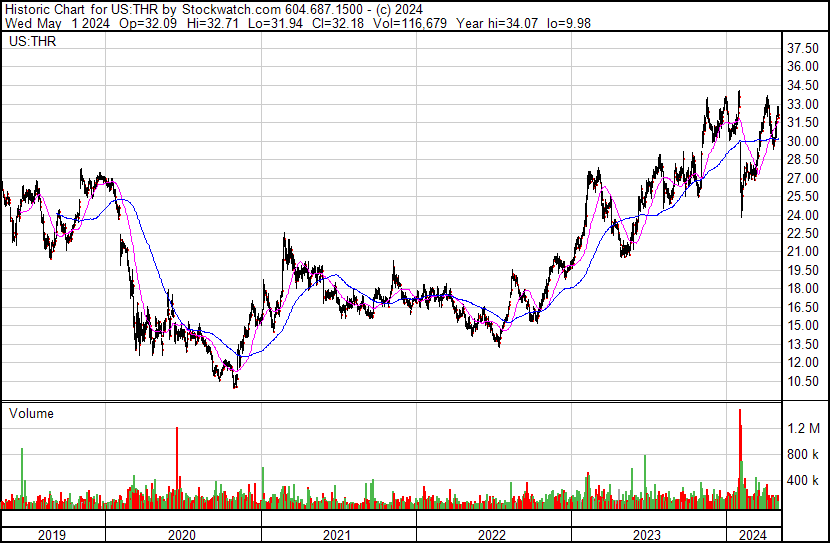The width and height of the screenshot is (830, 543).
Task: Click the tall red volume bar in 2020
Action: (x=177, y=468)
